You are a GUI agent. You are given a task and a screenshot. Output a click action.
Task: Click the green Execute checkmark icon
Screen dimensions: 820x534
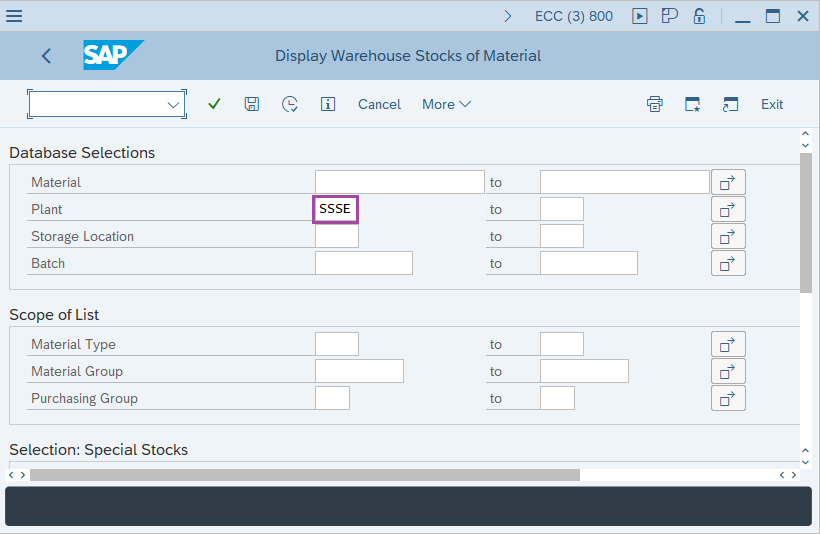(214, 104)
